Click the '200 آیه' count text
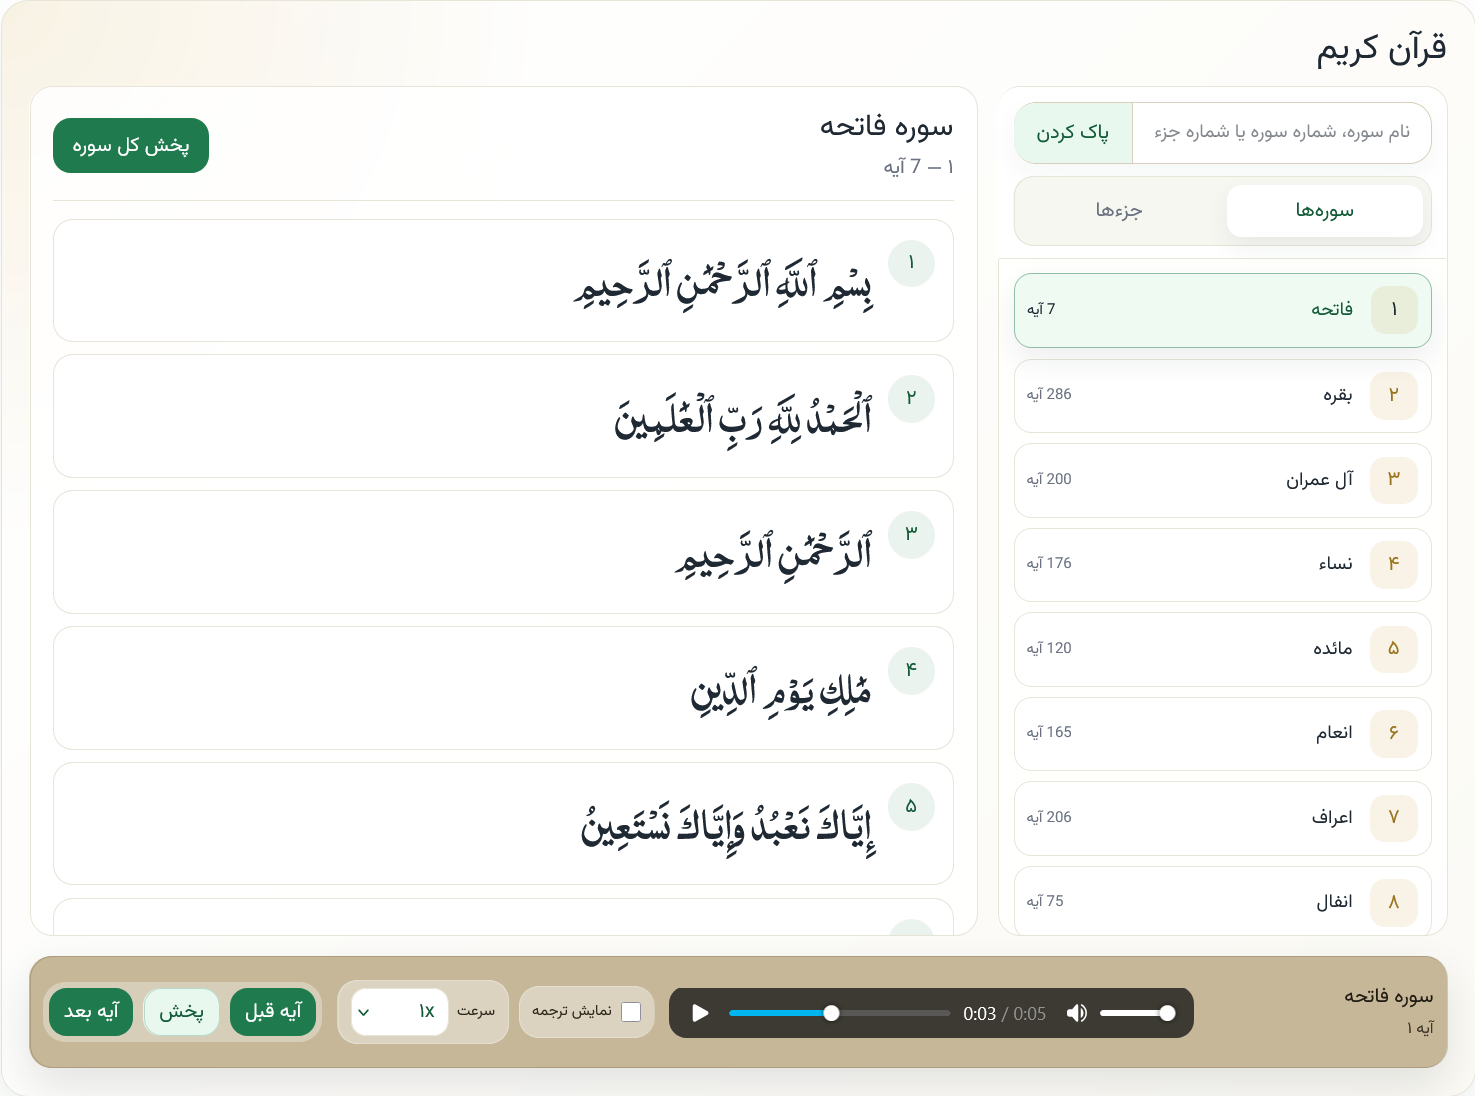This screenshot has height=1096, width=1475. [x=1049, y=480]
